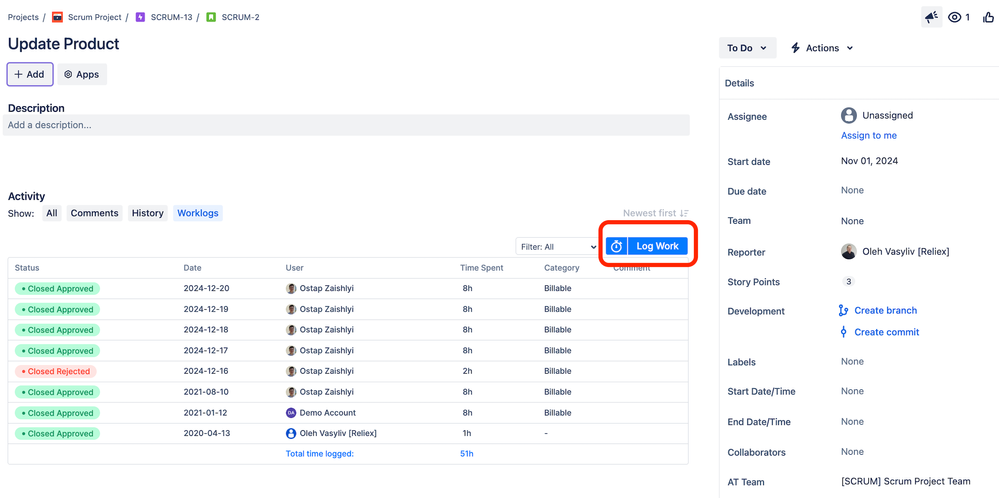The width and height of the screenshot is (999, 498).
Task: Click the purple SCRUM-13 epic icon
Action: tap(141, 17)
